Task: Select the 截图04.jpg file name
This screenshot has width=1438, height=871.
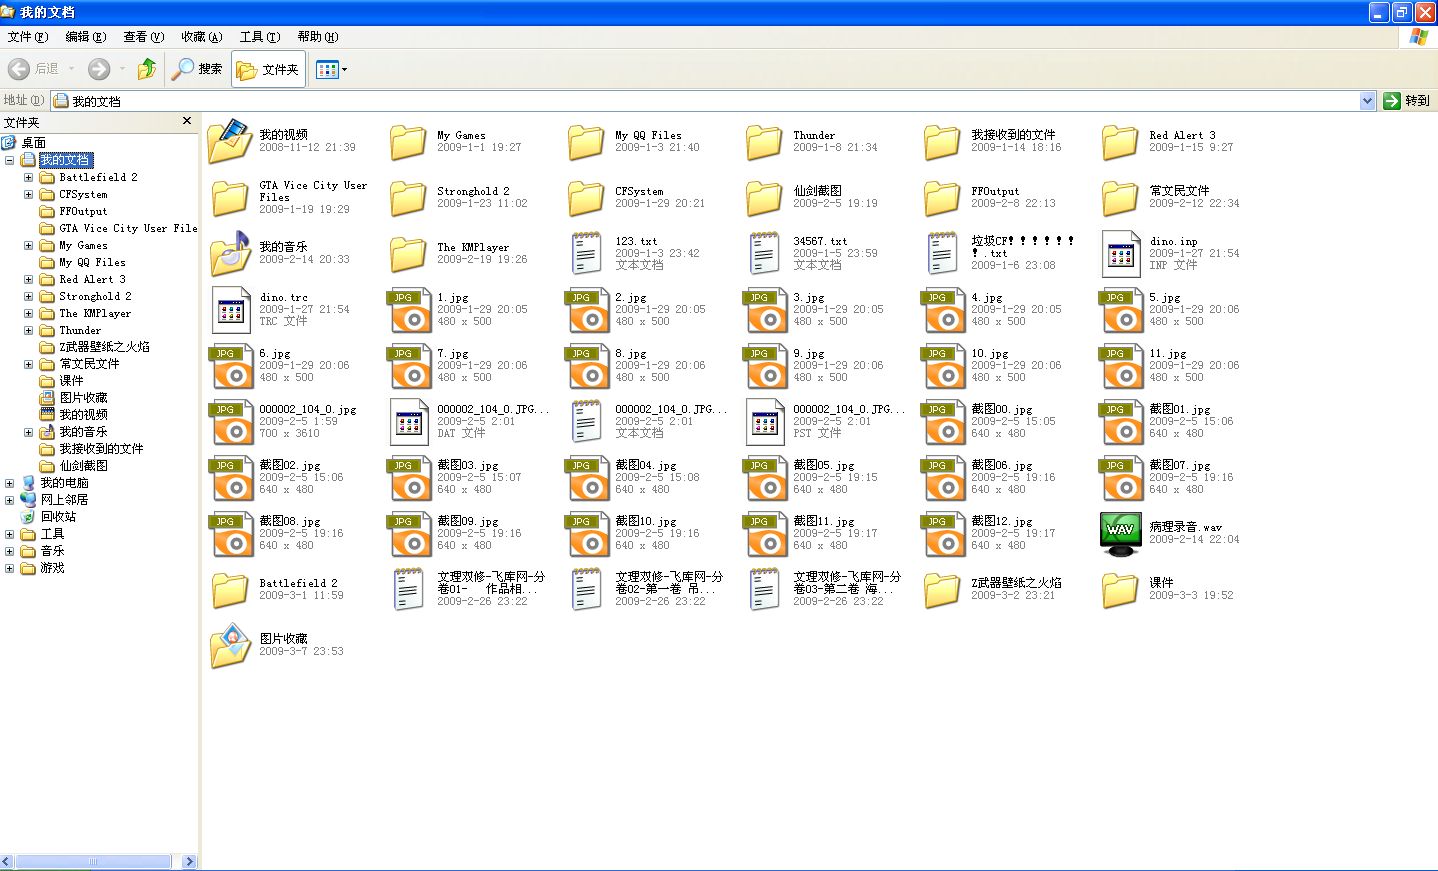Action: coord(645,465)
